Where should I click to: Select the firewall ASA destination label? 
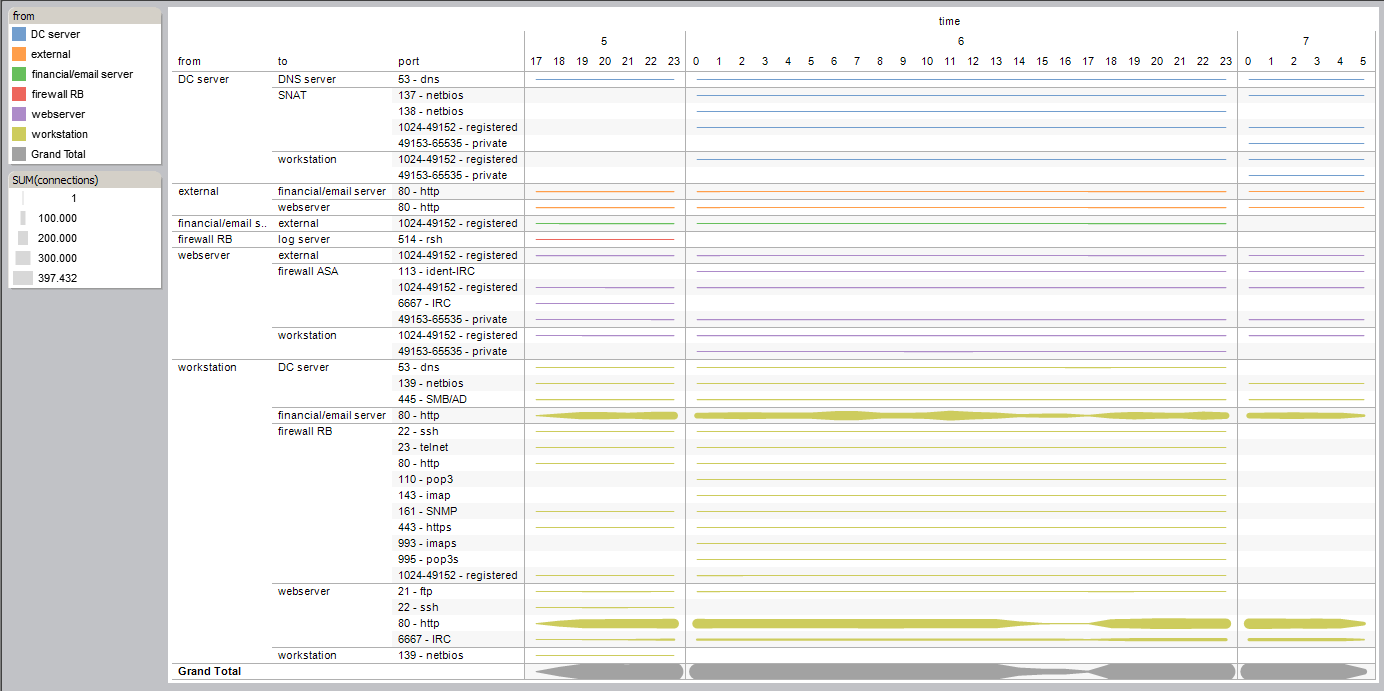click(310, 271)
